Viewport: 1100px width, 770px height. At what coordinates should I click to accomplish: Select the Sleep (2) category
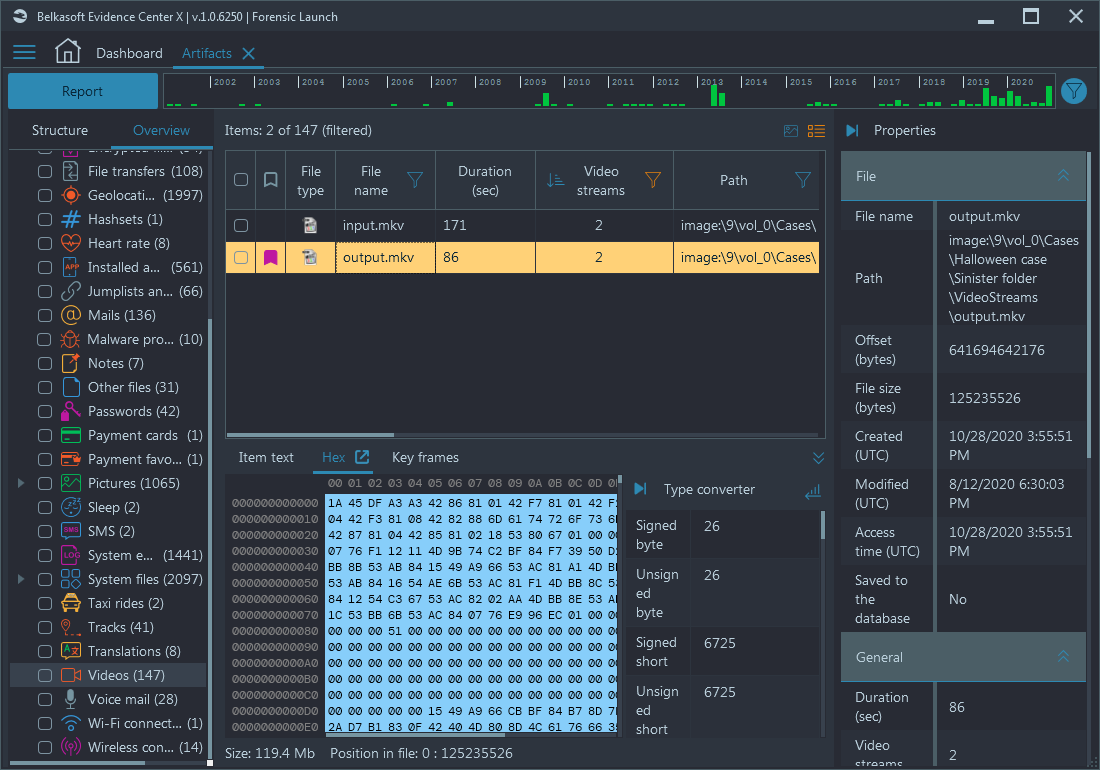(114, 507)
